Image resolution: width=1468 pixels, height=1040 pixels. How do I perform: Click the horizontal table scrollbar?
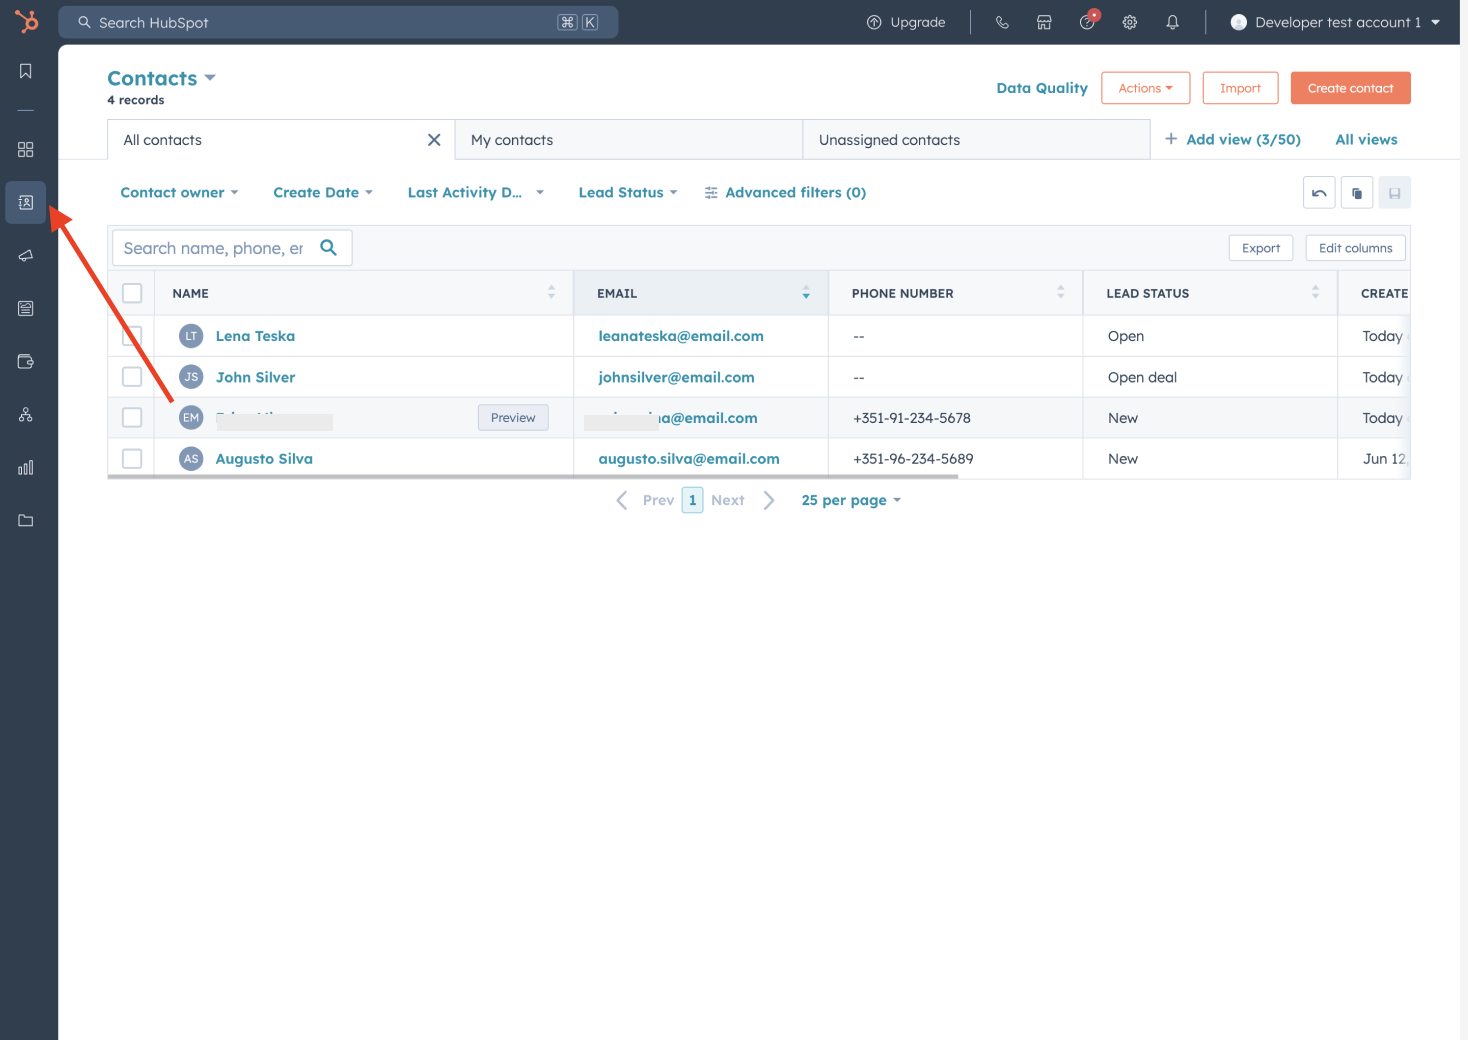coord(533,477)
